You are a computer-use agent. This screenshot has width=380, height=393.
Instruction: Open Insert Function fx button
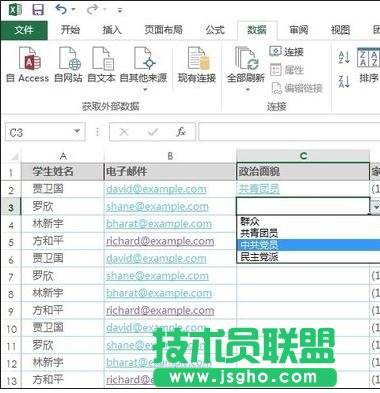181,132
